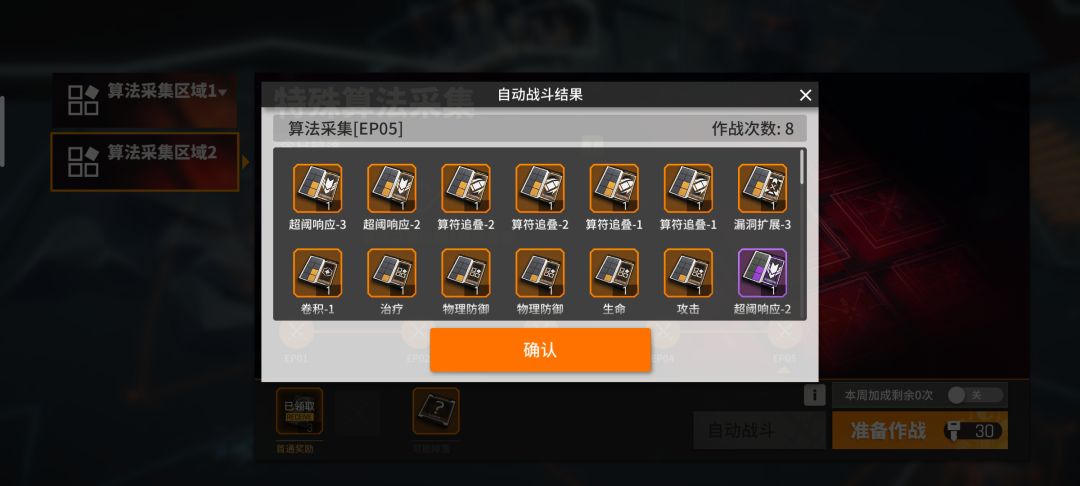Click the 攻击 algorithm icon
Screen dimensions: 1080x486
pos(689,273)
